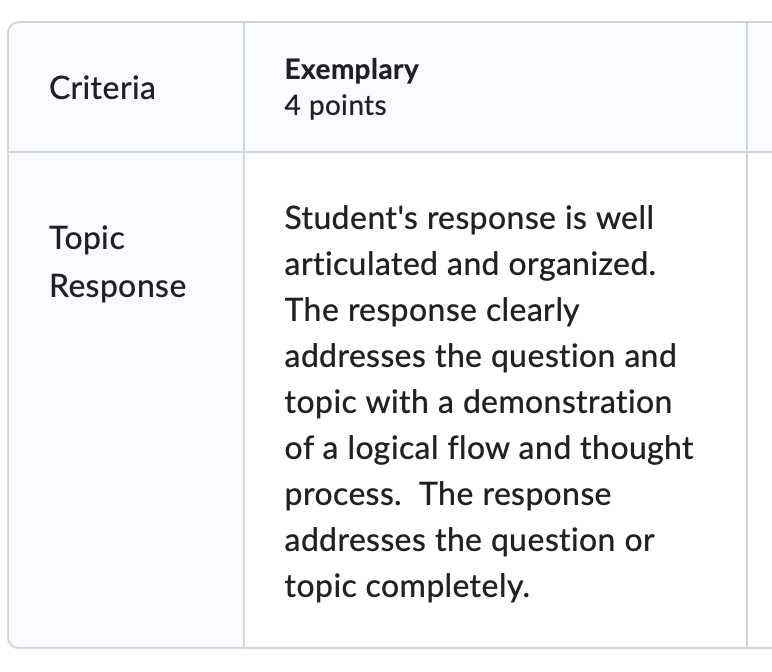Click the line "The response clearly"
Screen dimensions: 772x672
coord(432,311)
